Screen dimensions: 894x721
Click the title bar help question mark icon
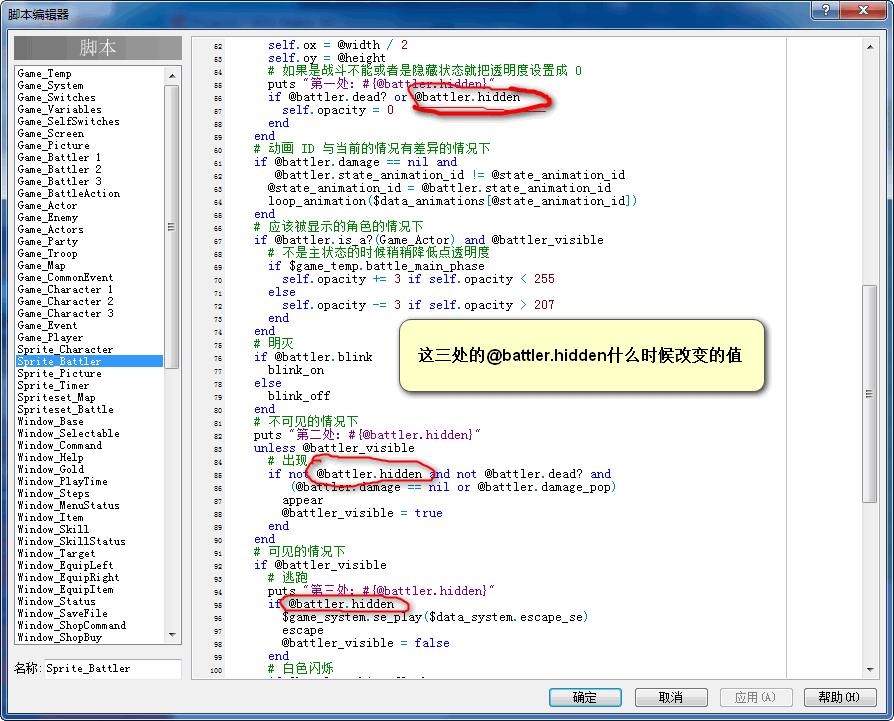(x=826, y=10)
